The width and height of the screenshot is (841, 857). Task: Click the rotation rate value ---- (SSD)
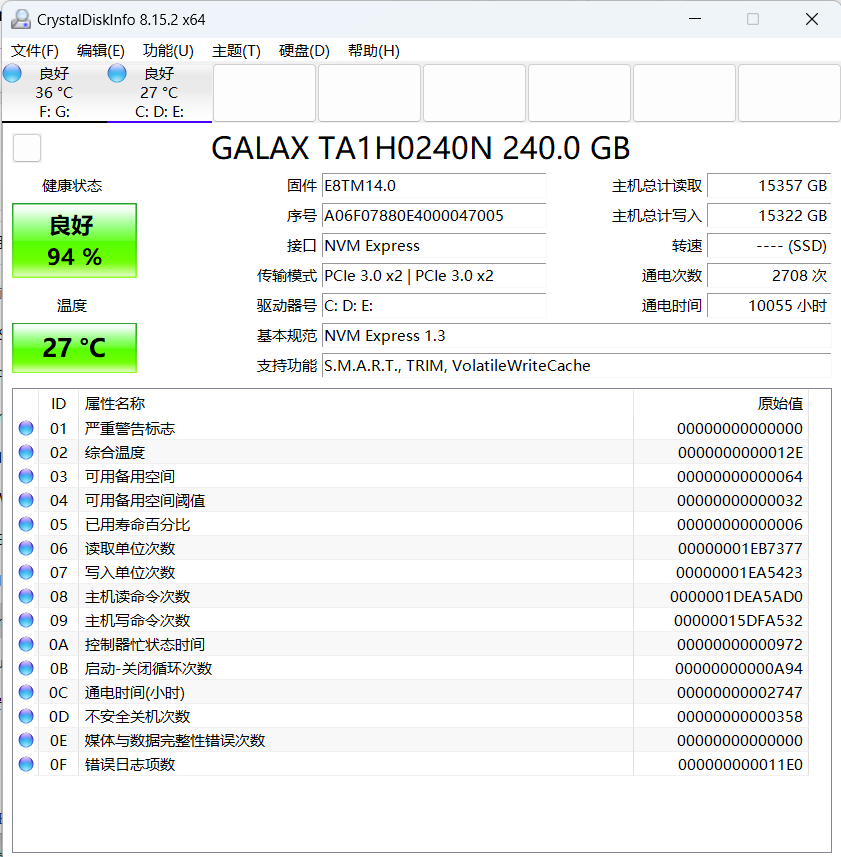(x=769, y=246)
